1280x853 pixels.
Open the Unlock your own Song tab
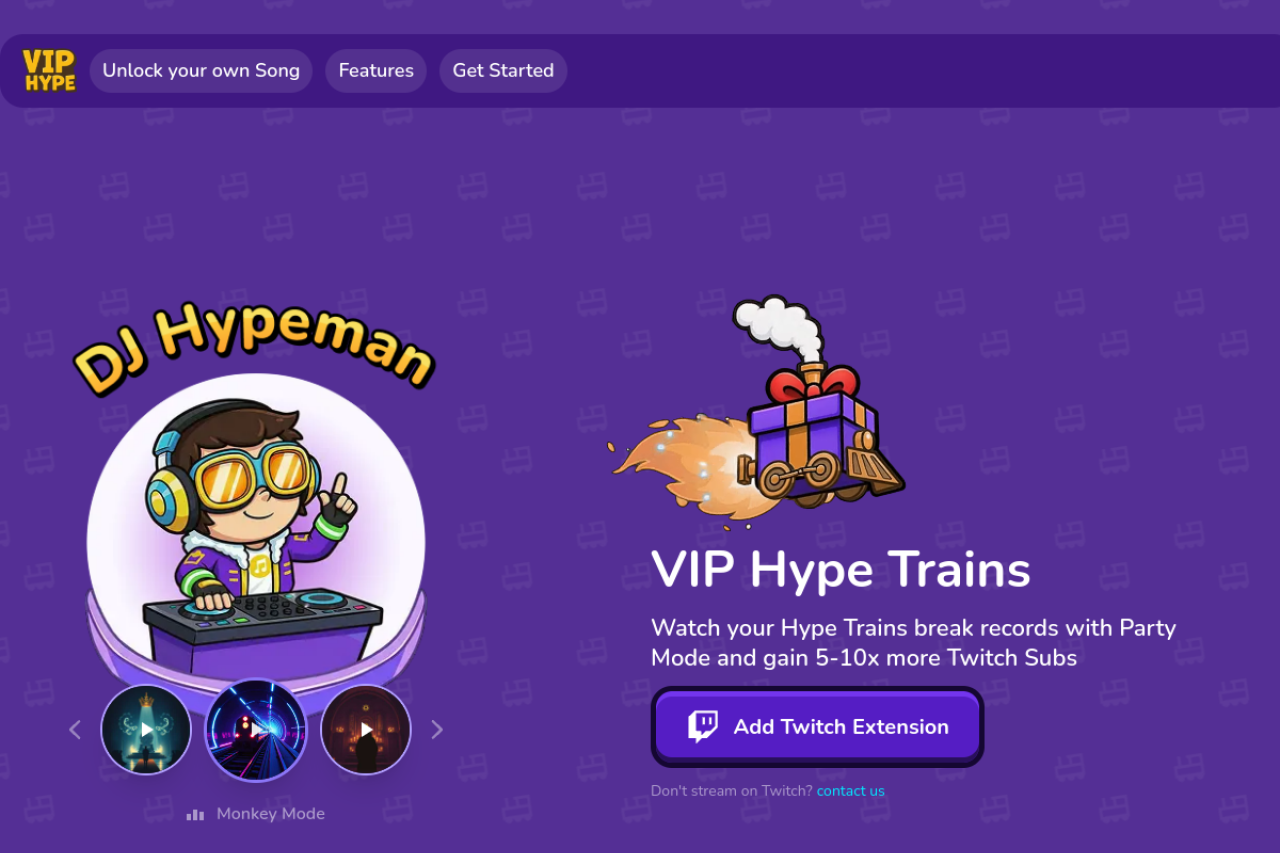pyautogui.click(x=201, y=71)
